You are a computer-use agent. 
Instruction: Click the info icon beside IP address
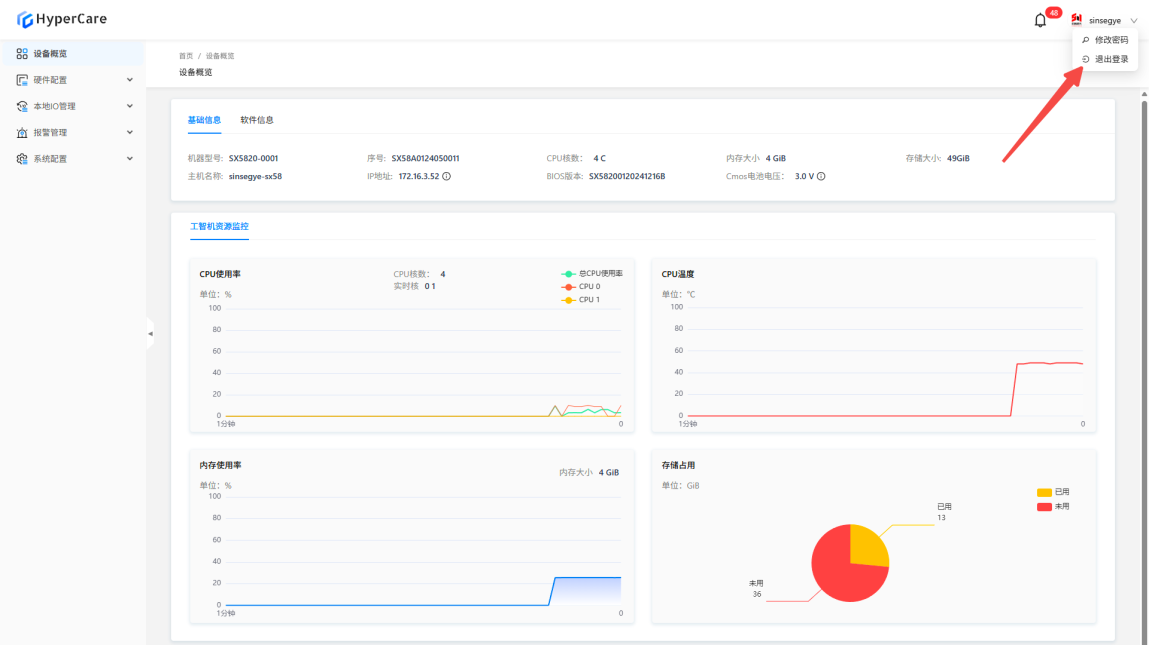(446, 176)
